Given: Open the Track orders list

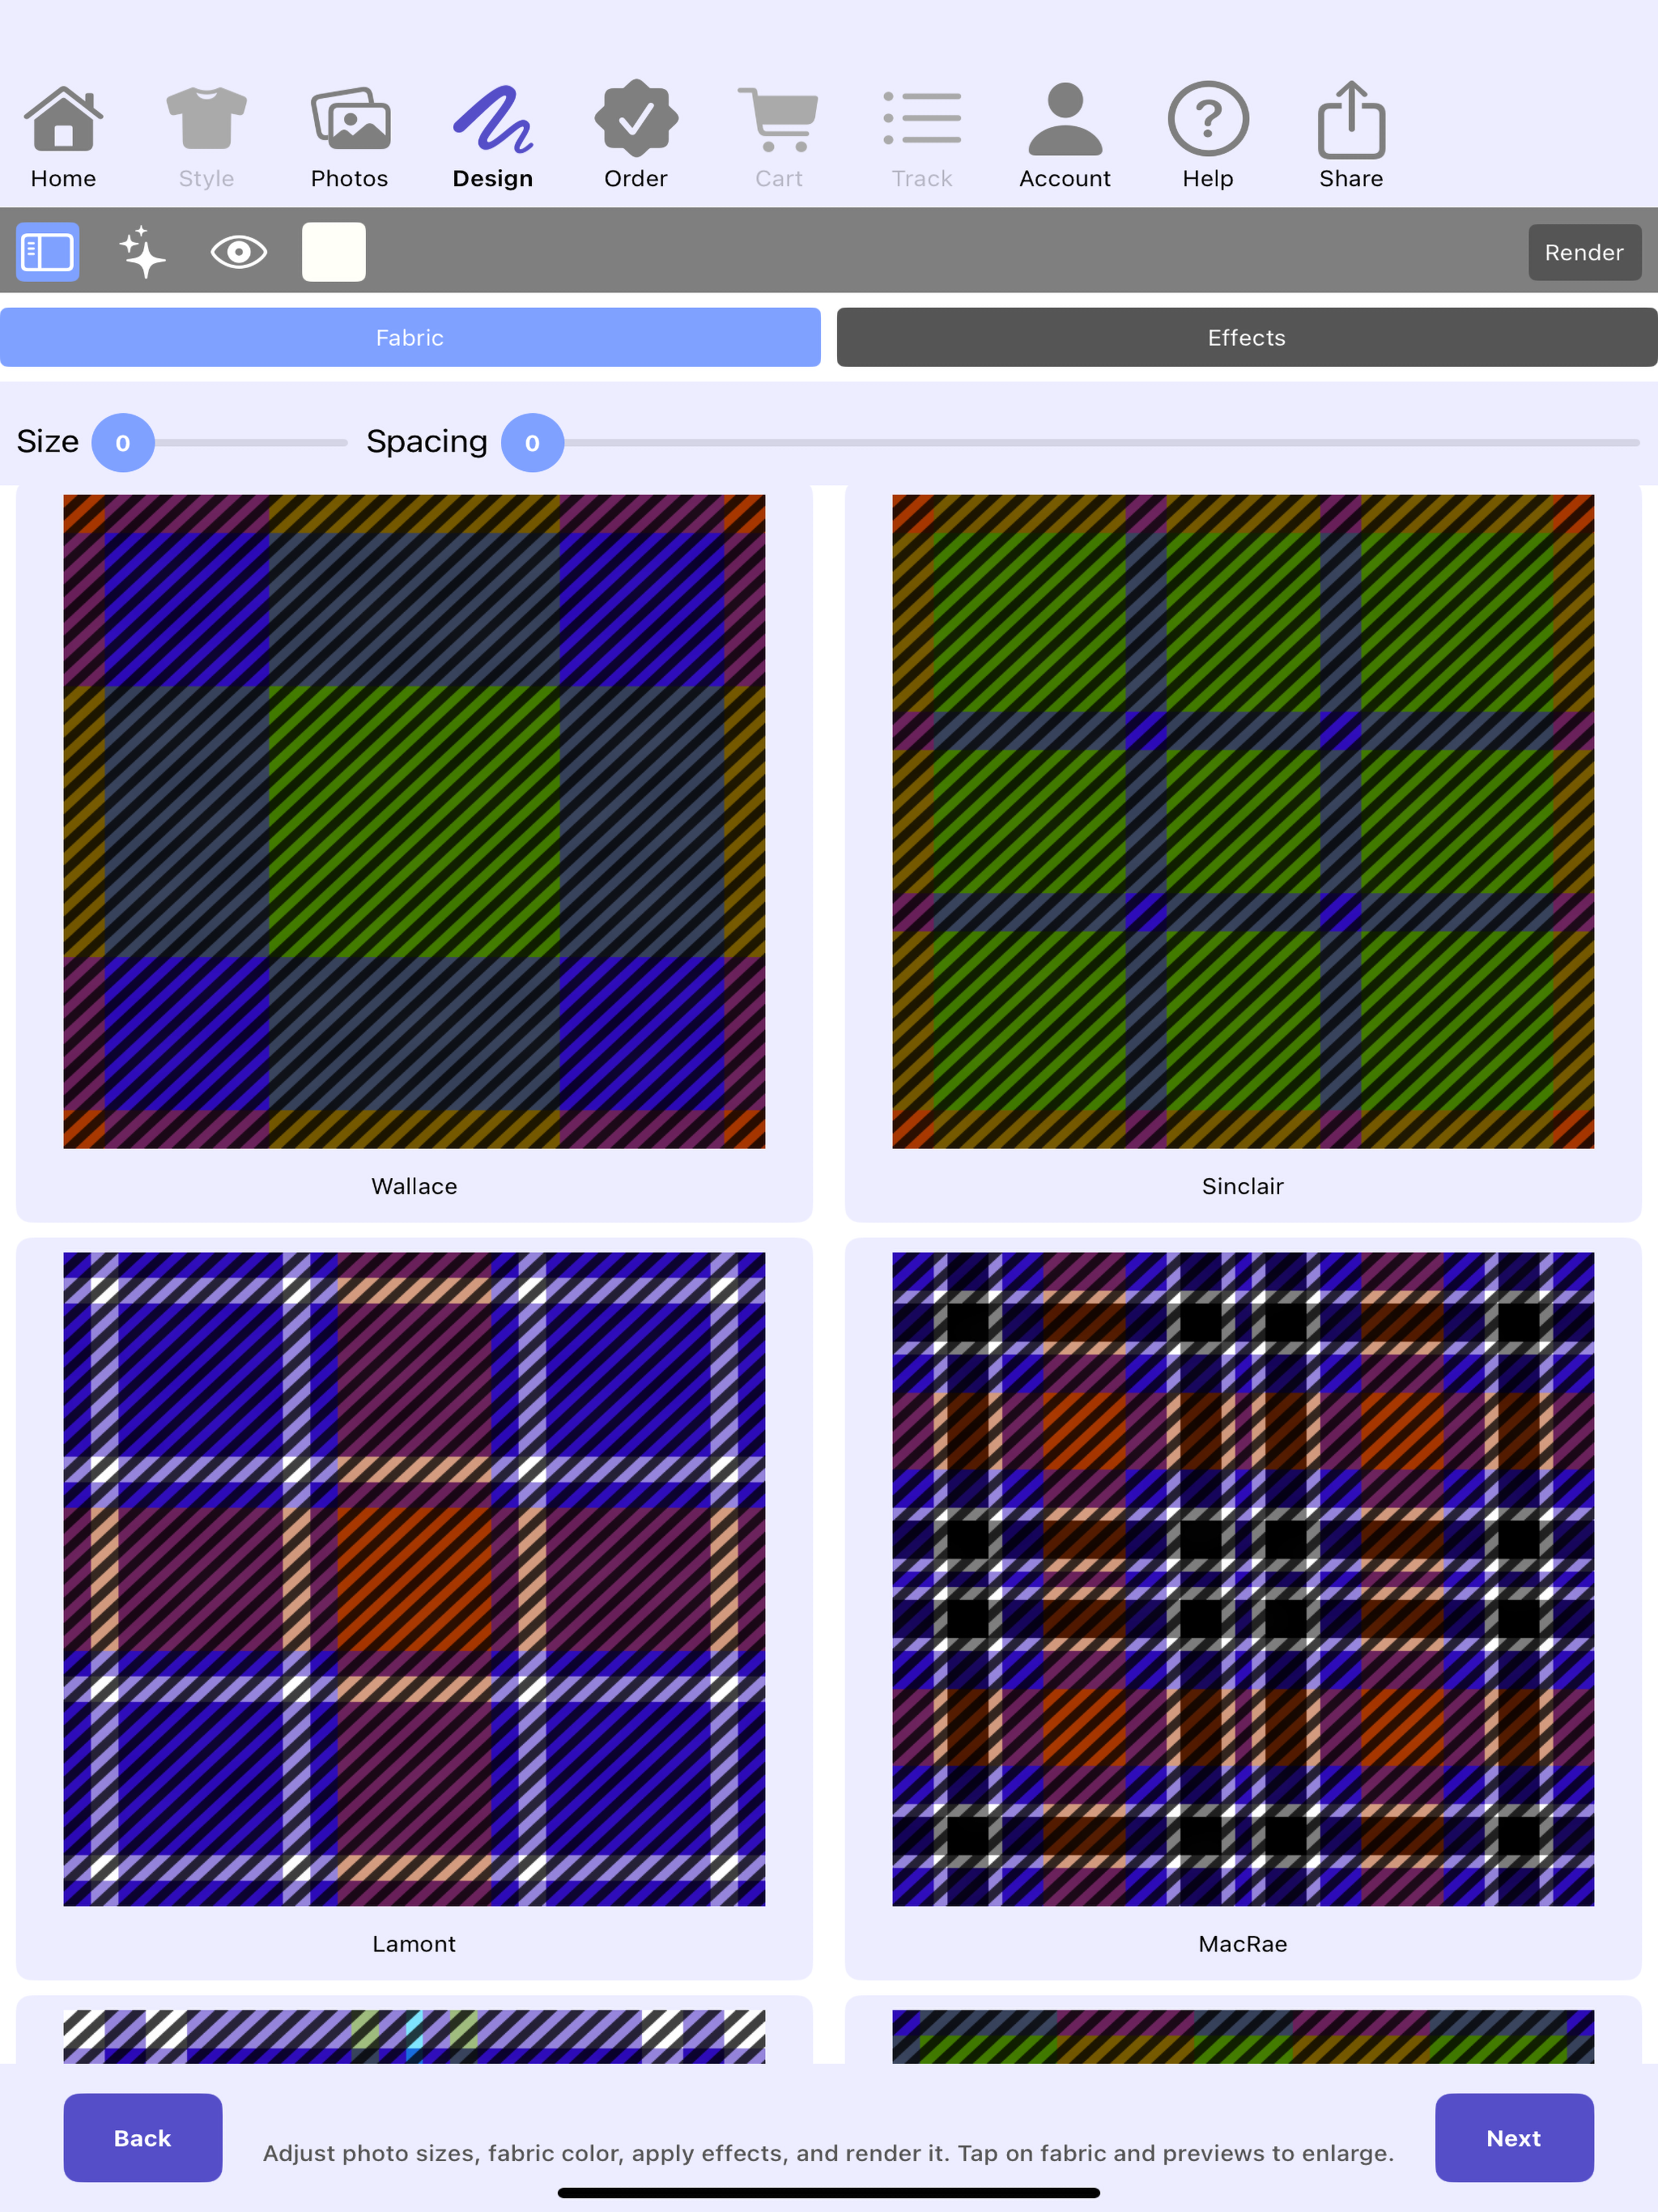Looking at the screenshot, I should 922,136.
